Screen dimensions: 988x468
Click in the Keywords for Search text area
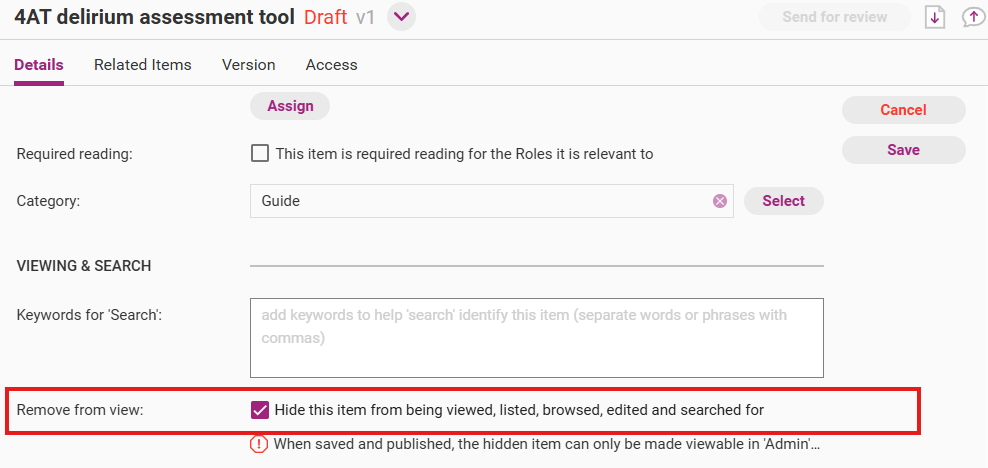(x=536, y=337)
